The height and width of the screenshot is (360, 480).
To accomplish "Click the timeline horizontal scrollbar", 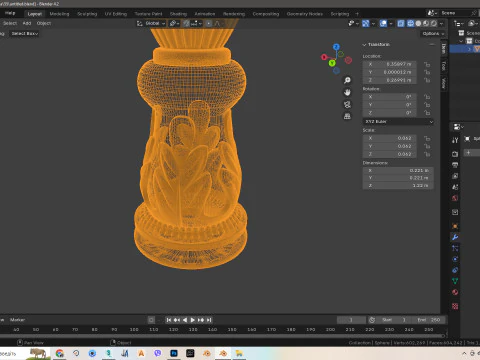I will point(222,336).
